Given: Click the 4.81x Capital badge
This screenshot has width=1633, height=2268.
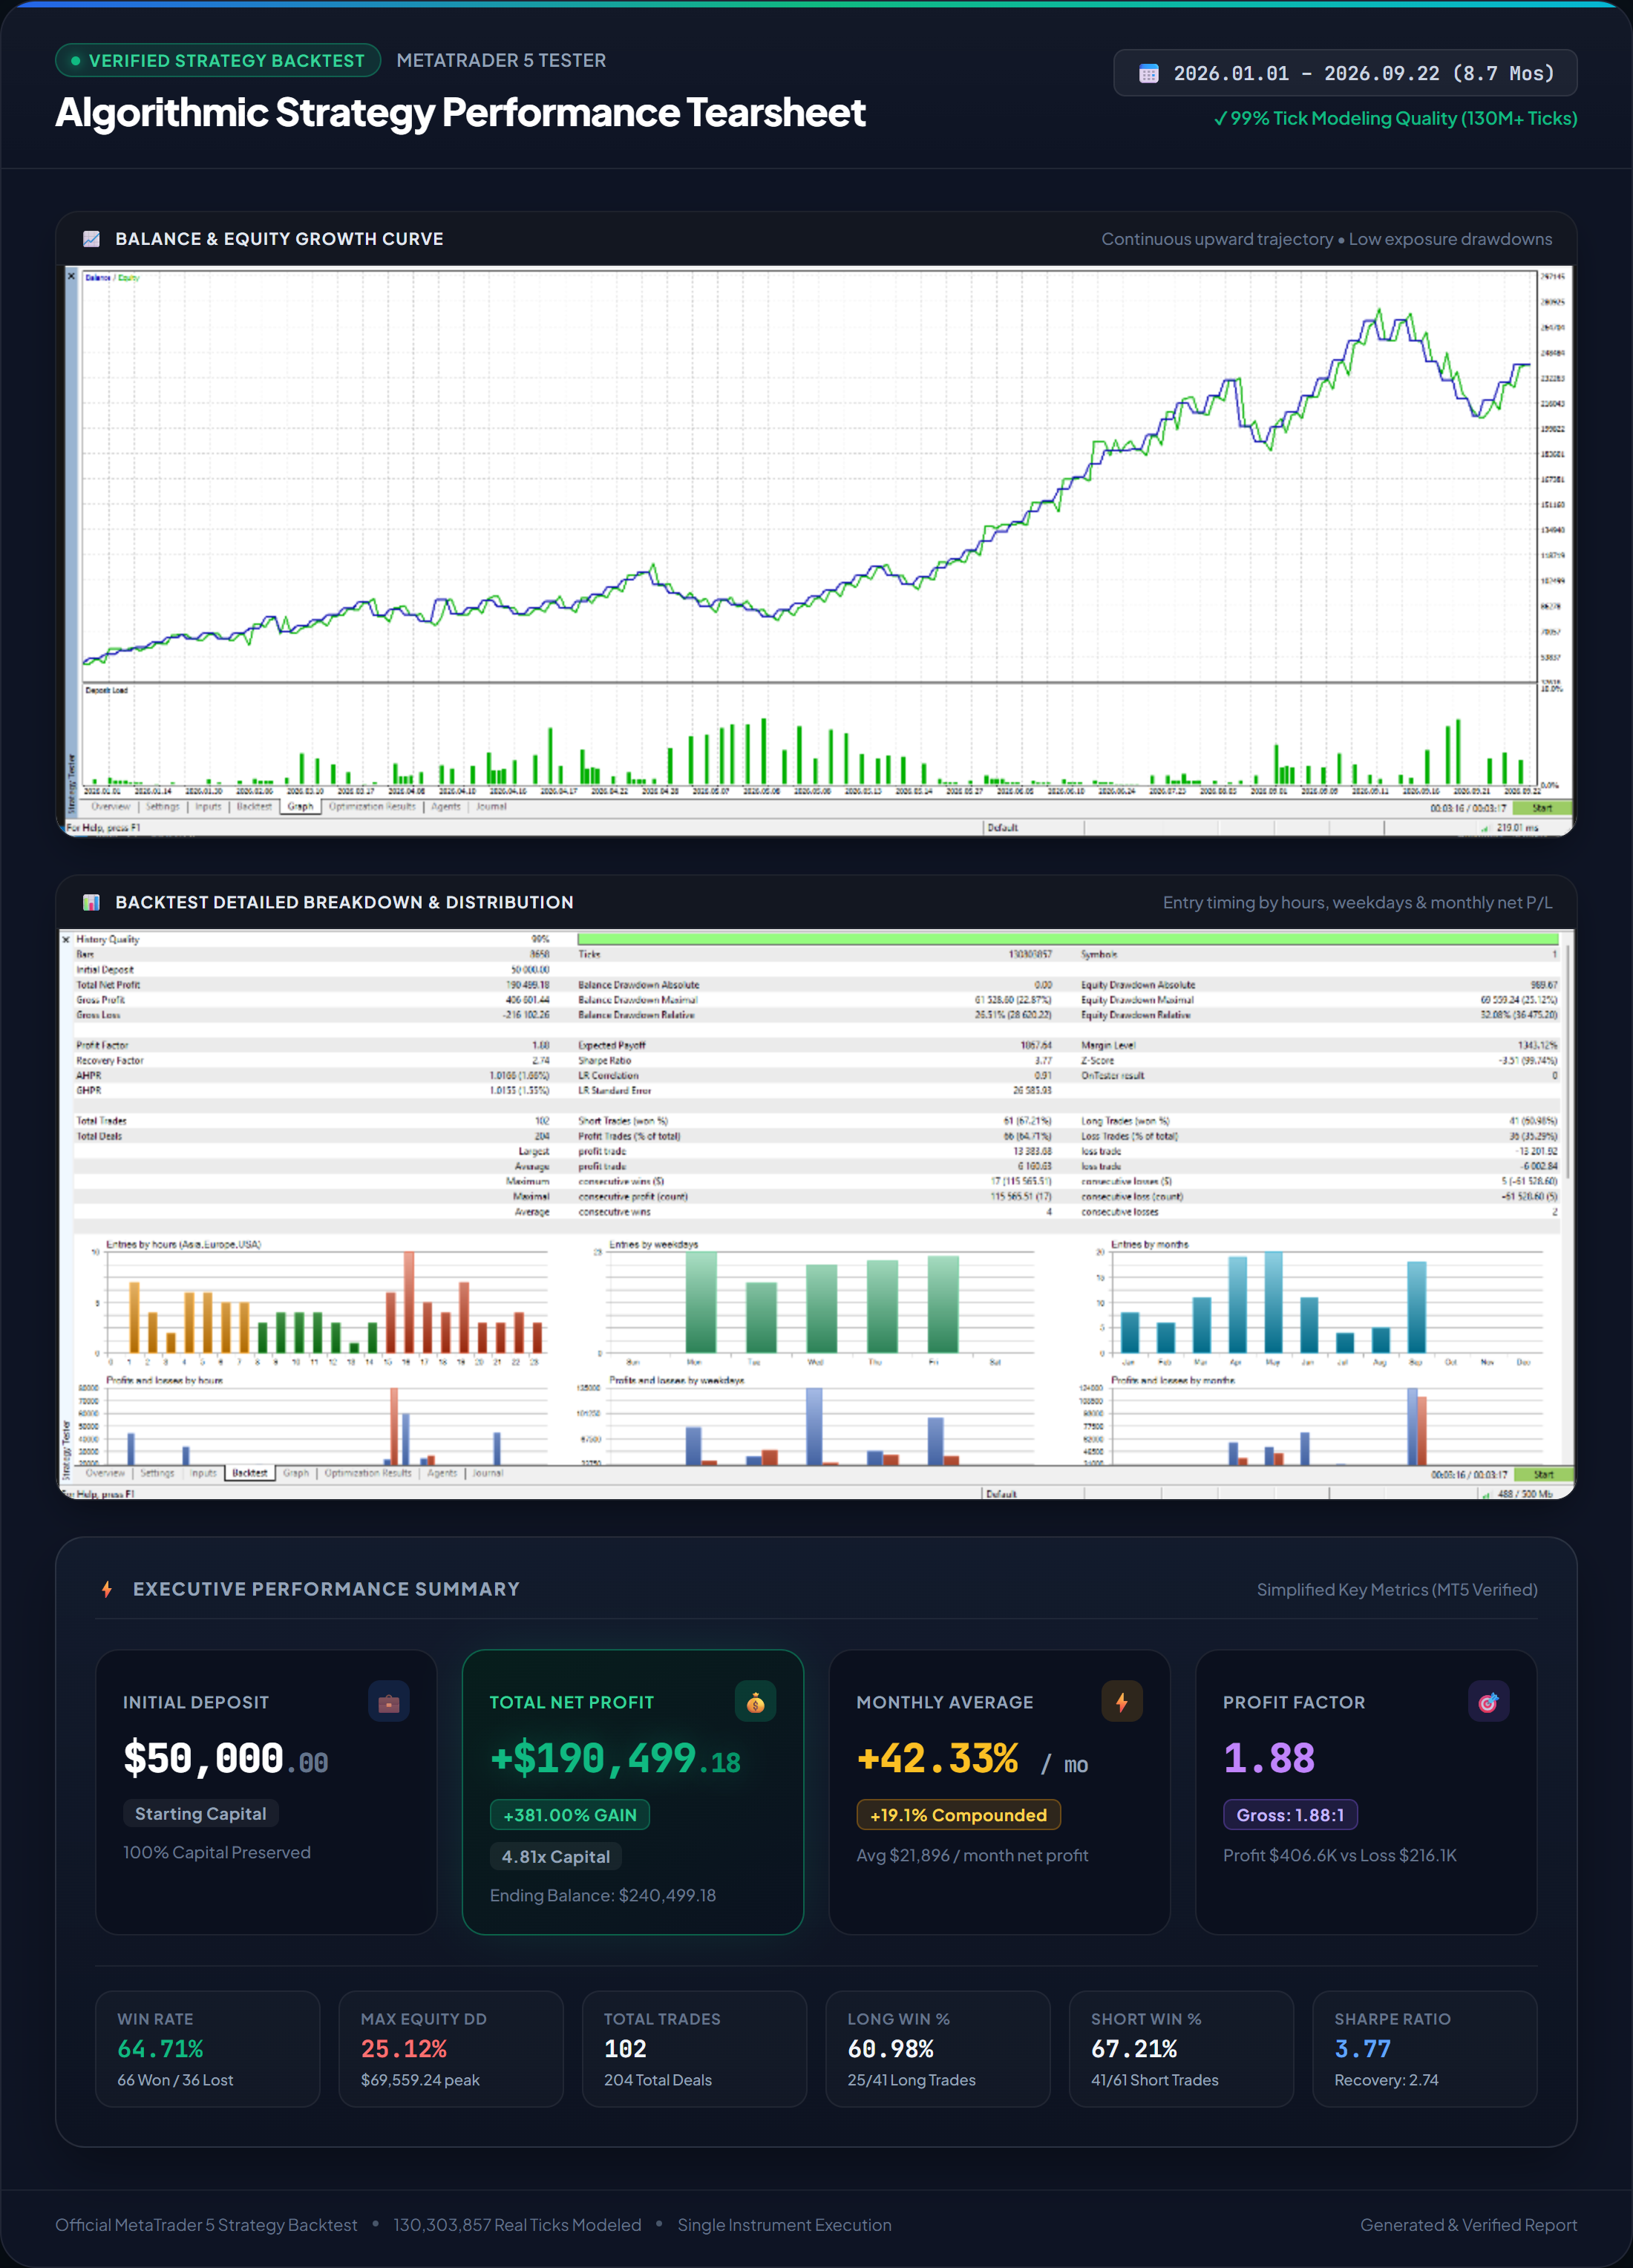Looking at the screenshot, I should 556,1857.
